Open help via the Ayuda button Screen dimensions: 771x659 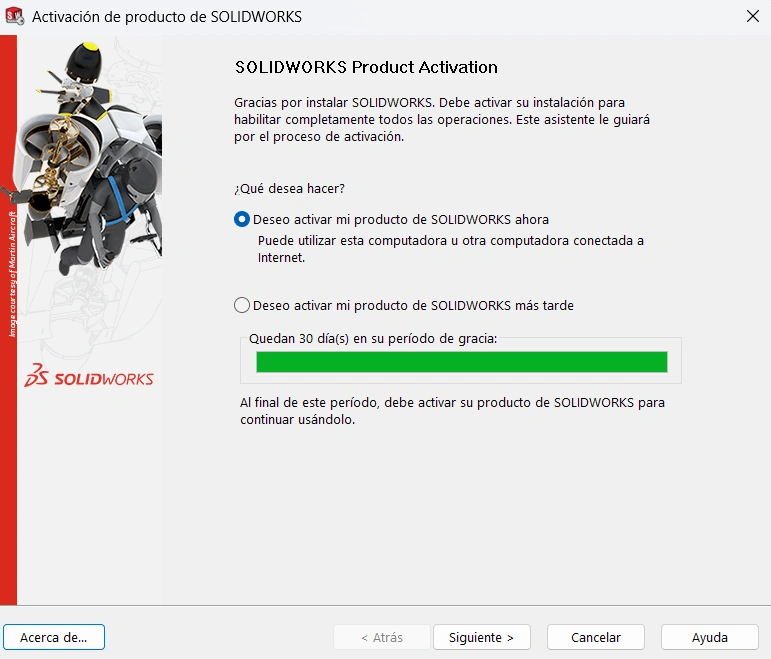tap(710, 637)
